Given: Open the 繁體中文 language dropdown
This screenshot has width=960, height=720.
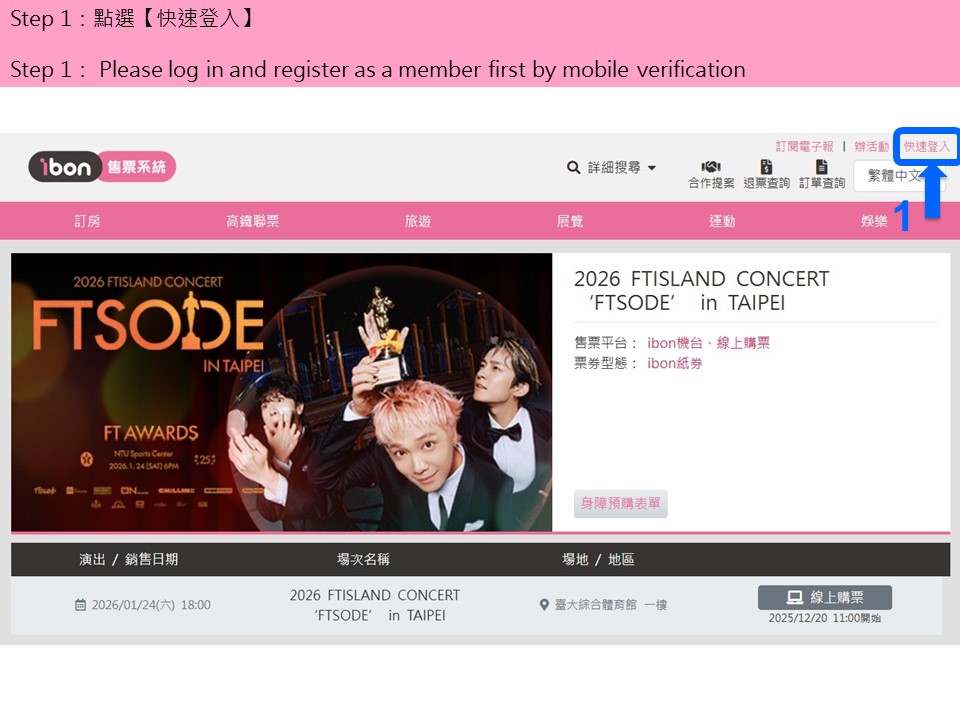Looking at the screenshot, I should pos(899,176).
